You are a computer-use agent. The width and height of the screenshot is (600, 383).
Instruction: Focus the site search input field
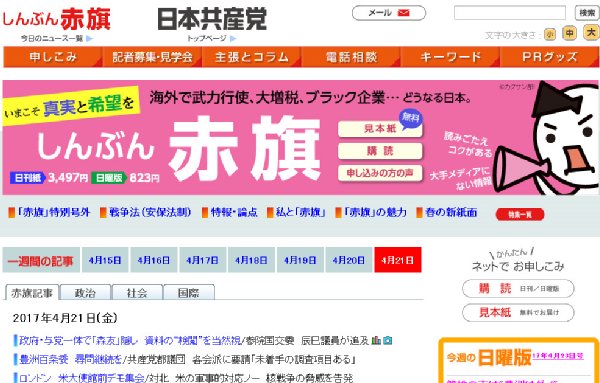pos(510,13)
